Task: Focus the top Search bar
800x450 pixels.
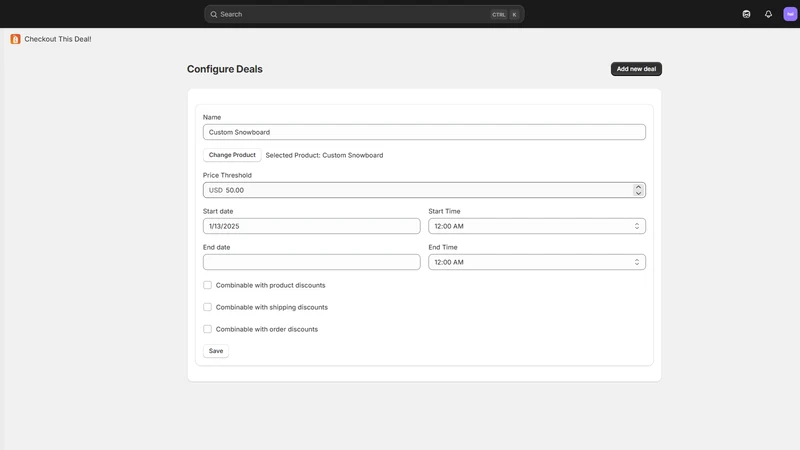Action: (x=364, y=14)
